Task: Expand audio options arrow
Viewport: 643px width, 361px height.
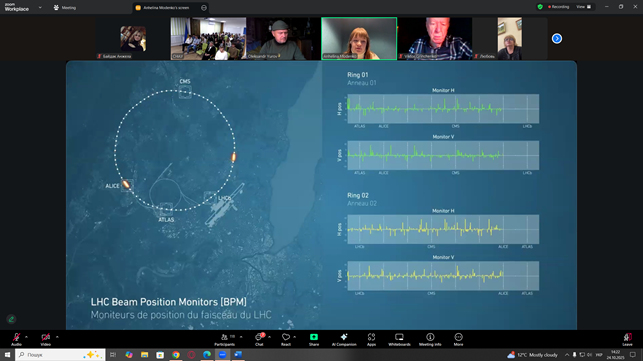Action: pos(26,337)
